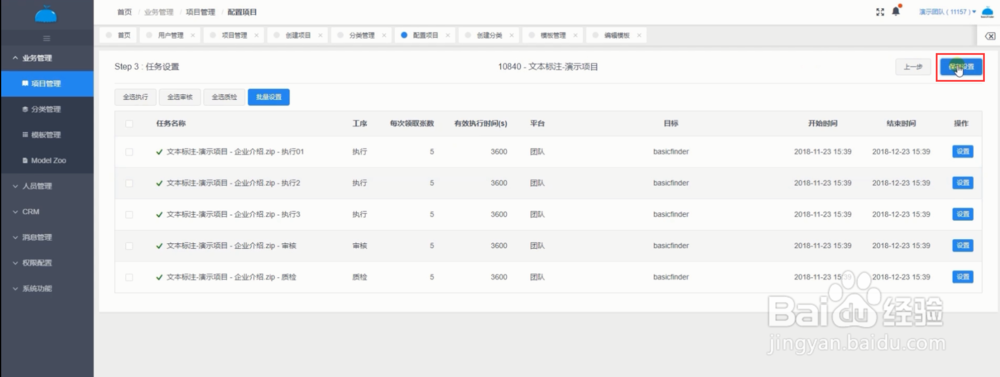Click 设置 for the 审核 task row
The height and width of the screenshot is (377, 1000).
(x=962, y=246)
